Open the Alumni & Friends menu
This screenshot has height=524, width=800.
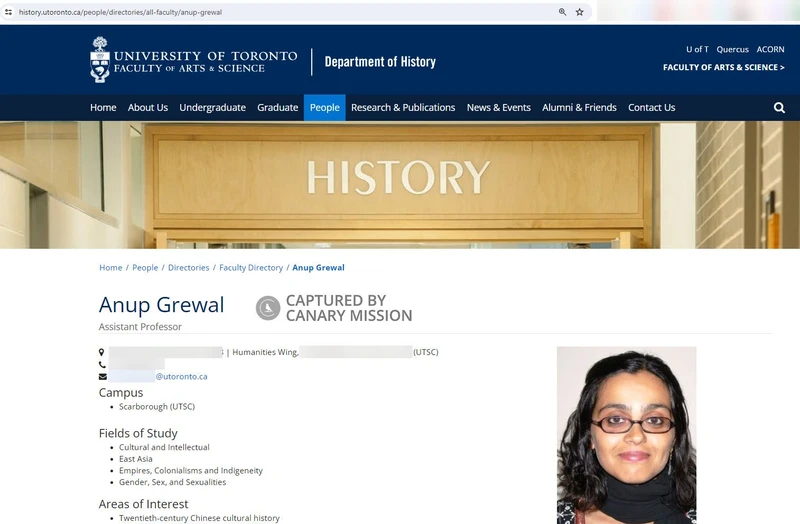(579, 108)
